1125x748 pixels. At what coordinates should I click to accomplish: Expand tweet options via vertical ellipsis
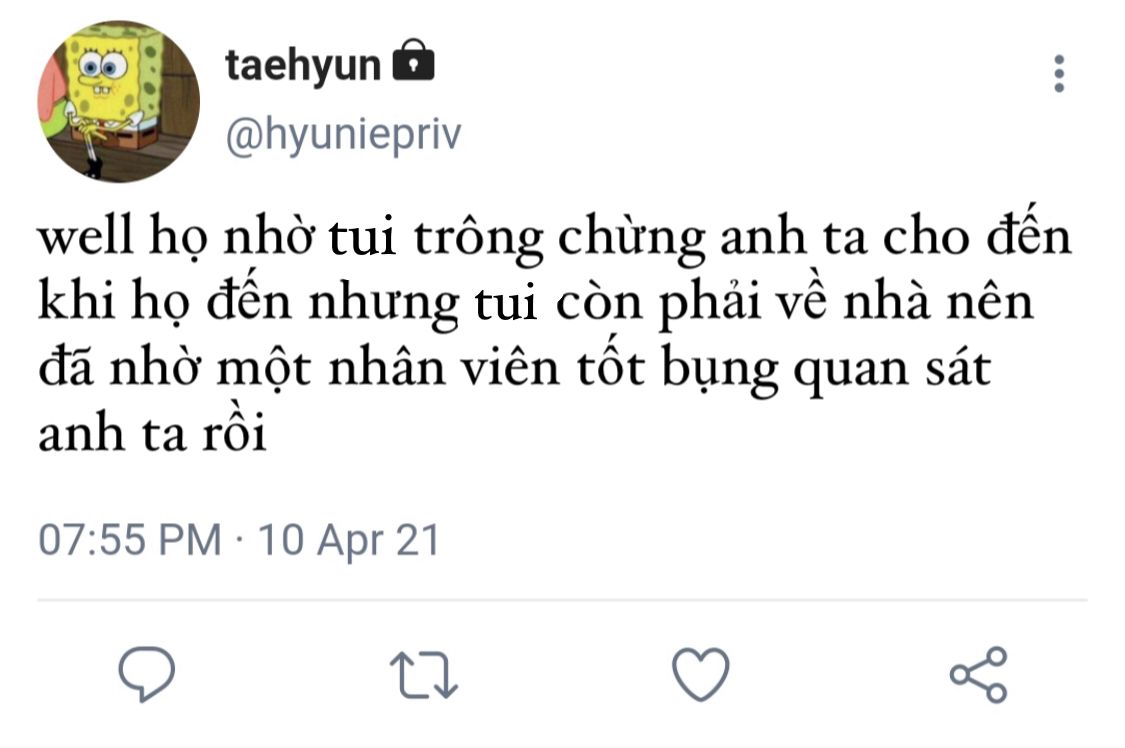pos(1059,73)
